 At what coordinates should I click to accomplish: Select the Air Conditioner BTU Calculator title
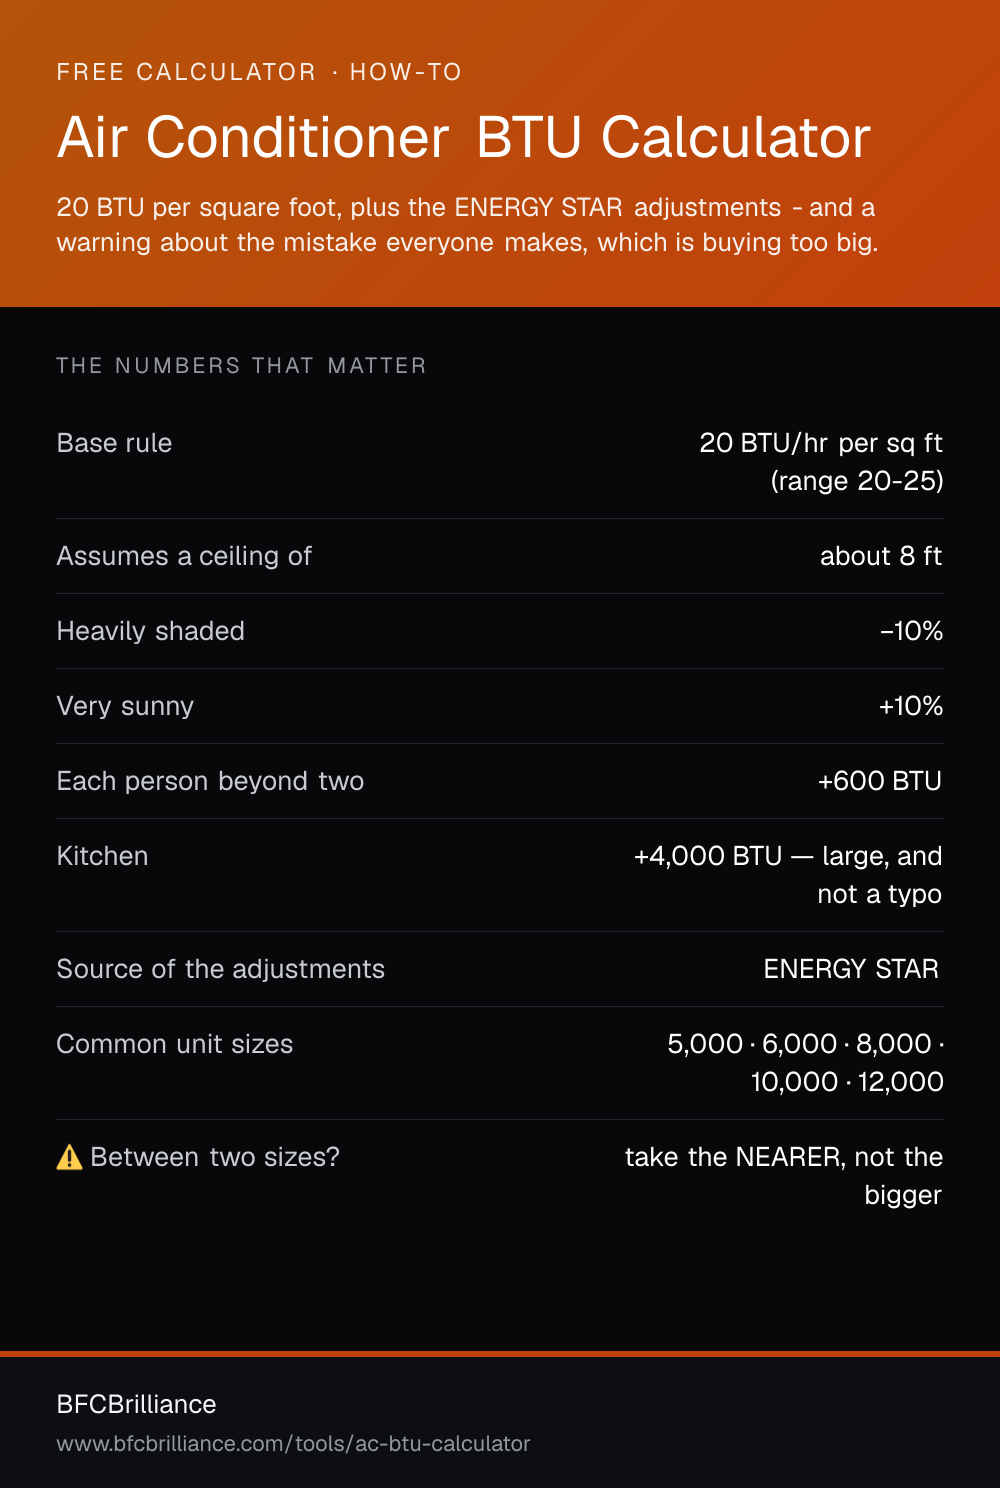(464, 137)
